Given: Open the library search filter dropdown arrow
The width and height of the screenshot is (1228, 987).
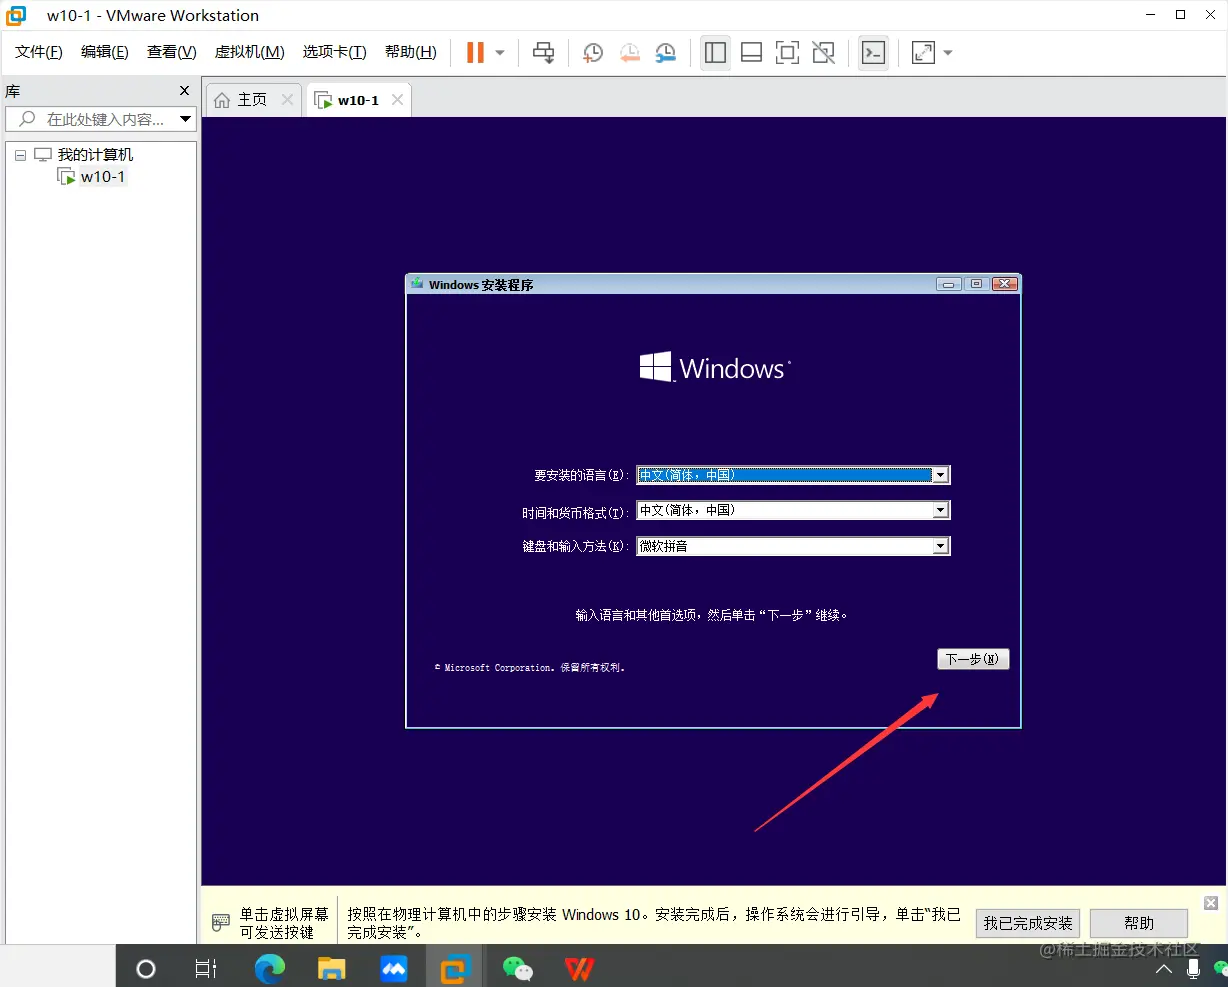Looking at the screenshot, I should click(x=186, y=119).
